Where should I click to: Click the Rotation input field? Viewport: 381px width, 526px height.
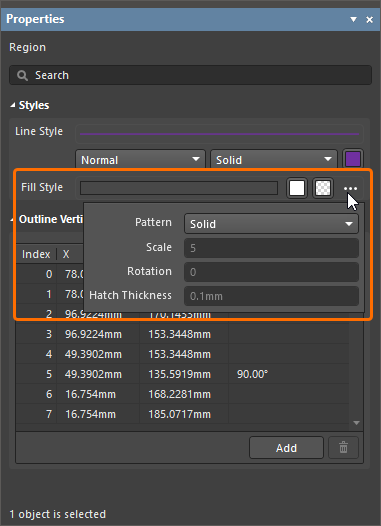[x=271, y=272]
